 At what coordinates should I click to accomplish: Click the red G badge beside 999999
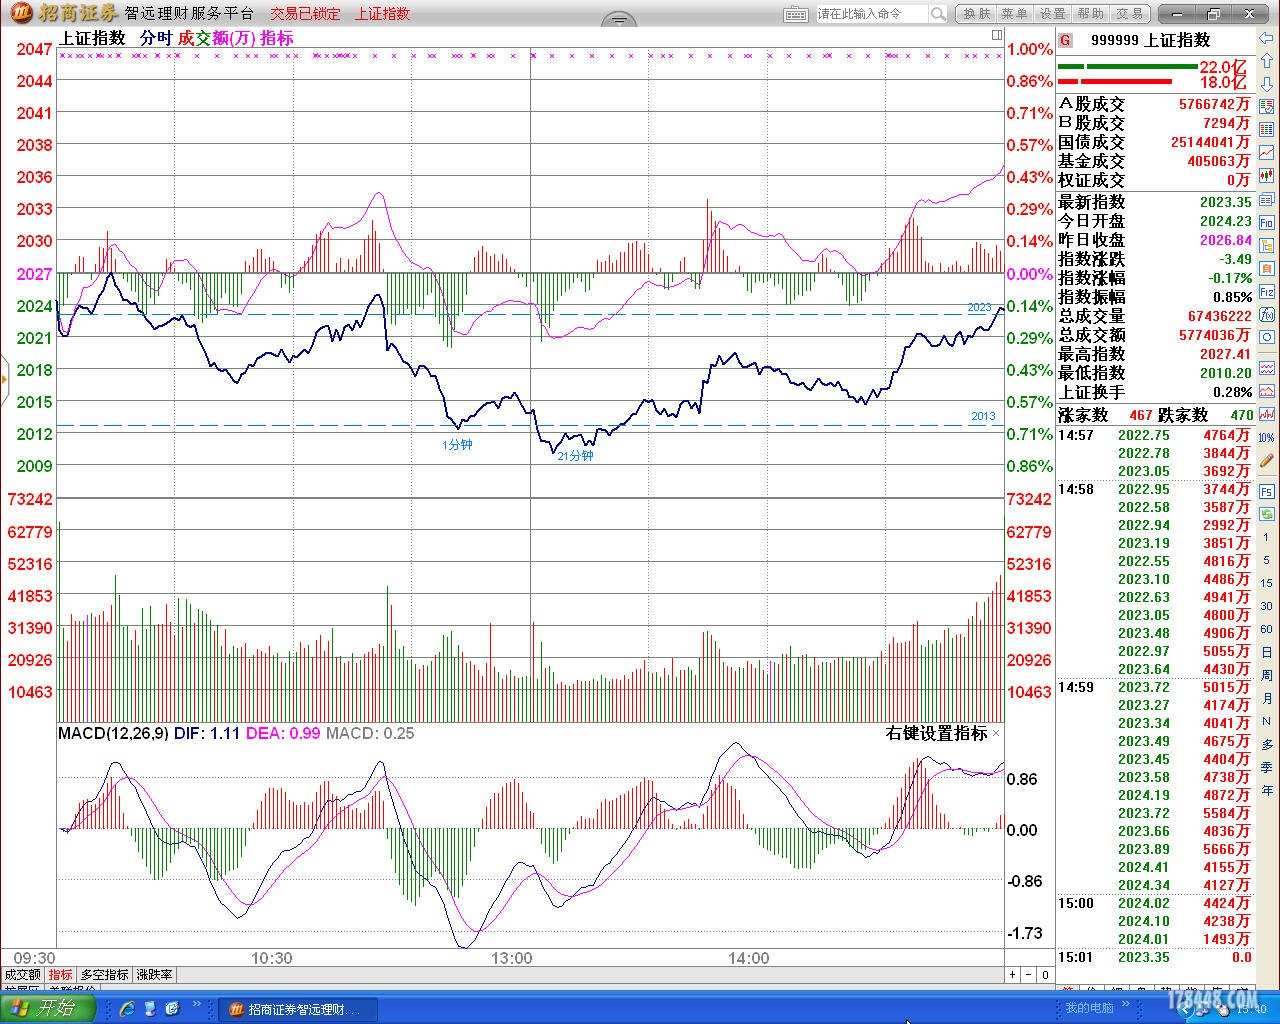pyautogui.click(x=1066, y=40)
